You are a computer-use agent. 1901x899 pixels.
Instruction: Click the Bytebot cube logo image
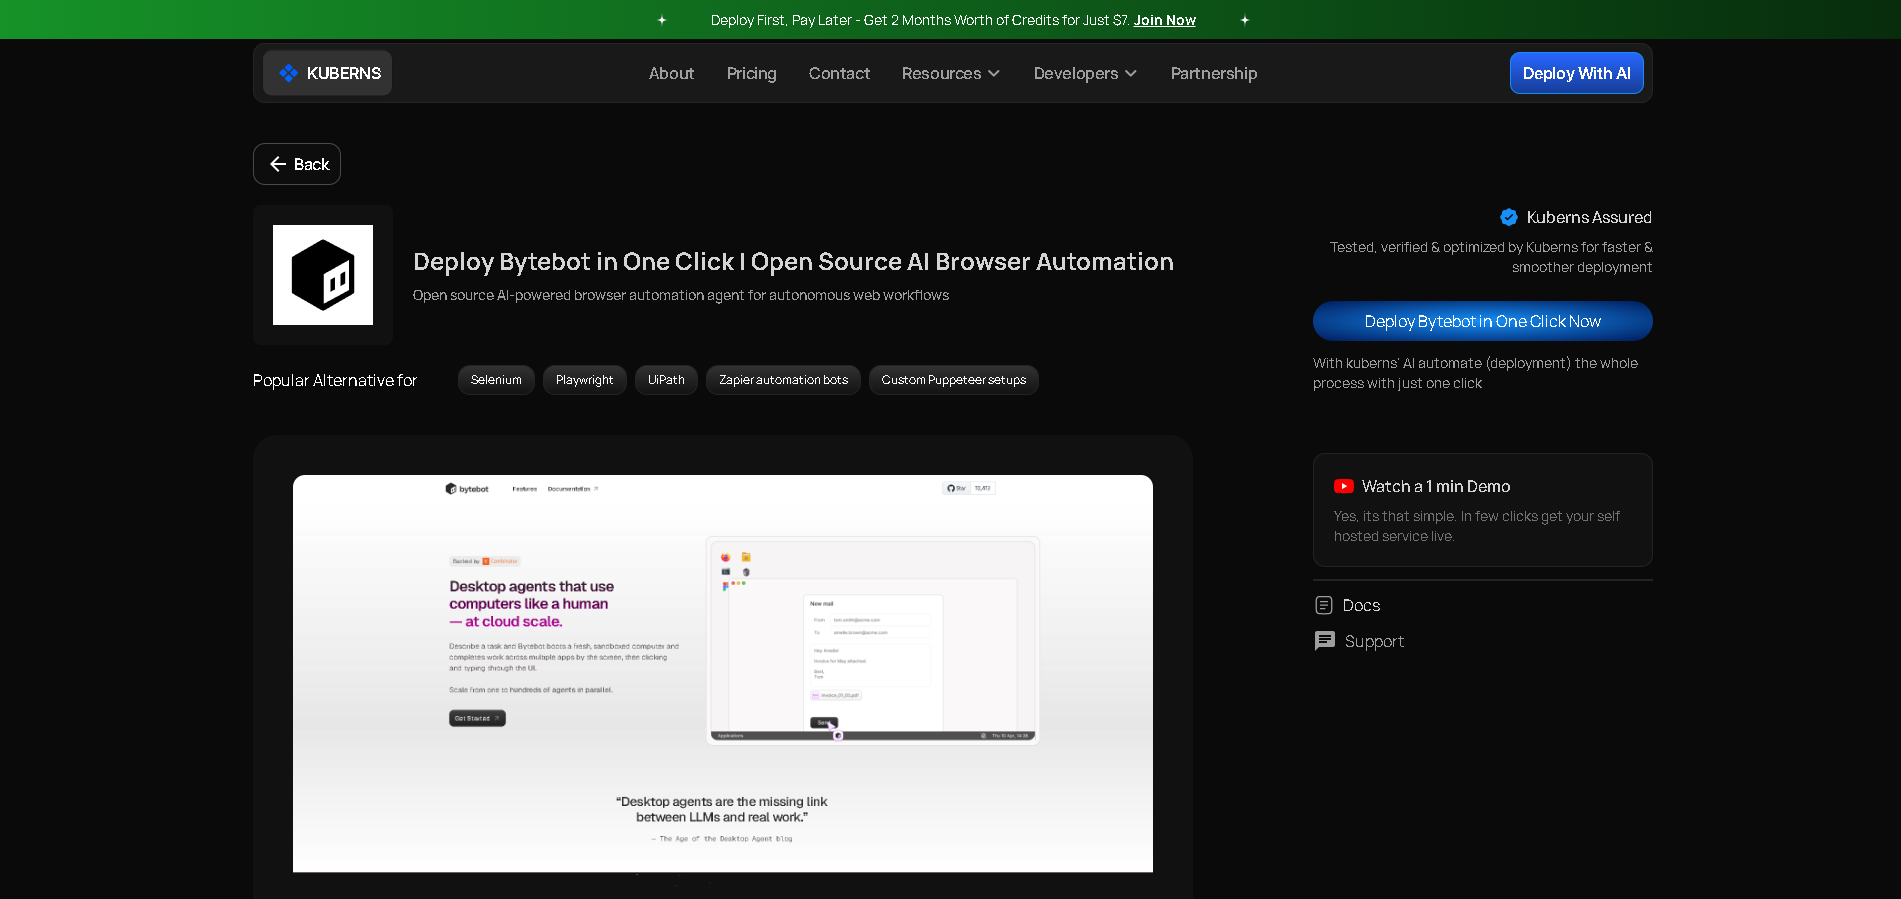pyautogui.click(x=322, y=275)
